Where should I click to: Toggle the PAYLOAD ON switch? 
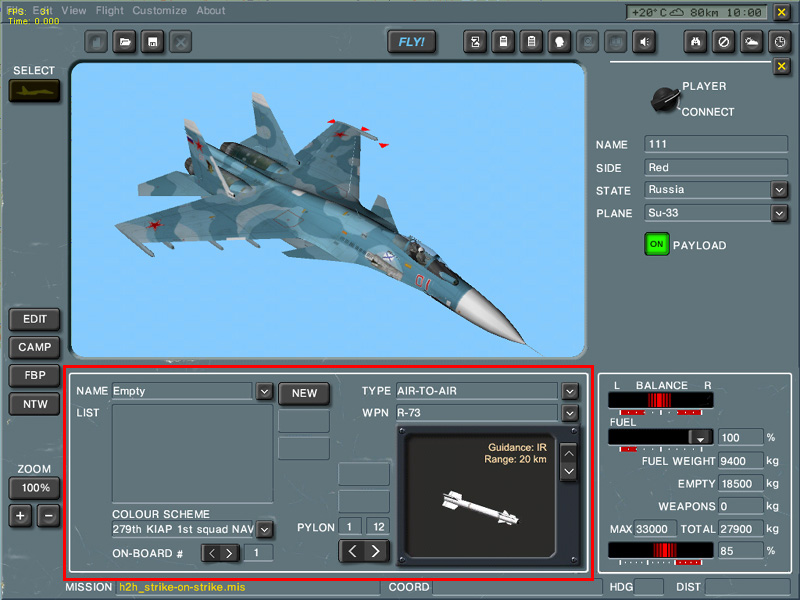coord(657,244)
